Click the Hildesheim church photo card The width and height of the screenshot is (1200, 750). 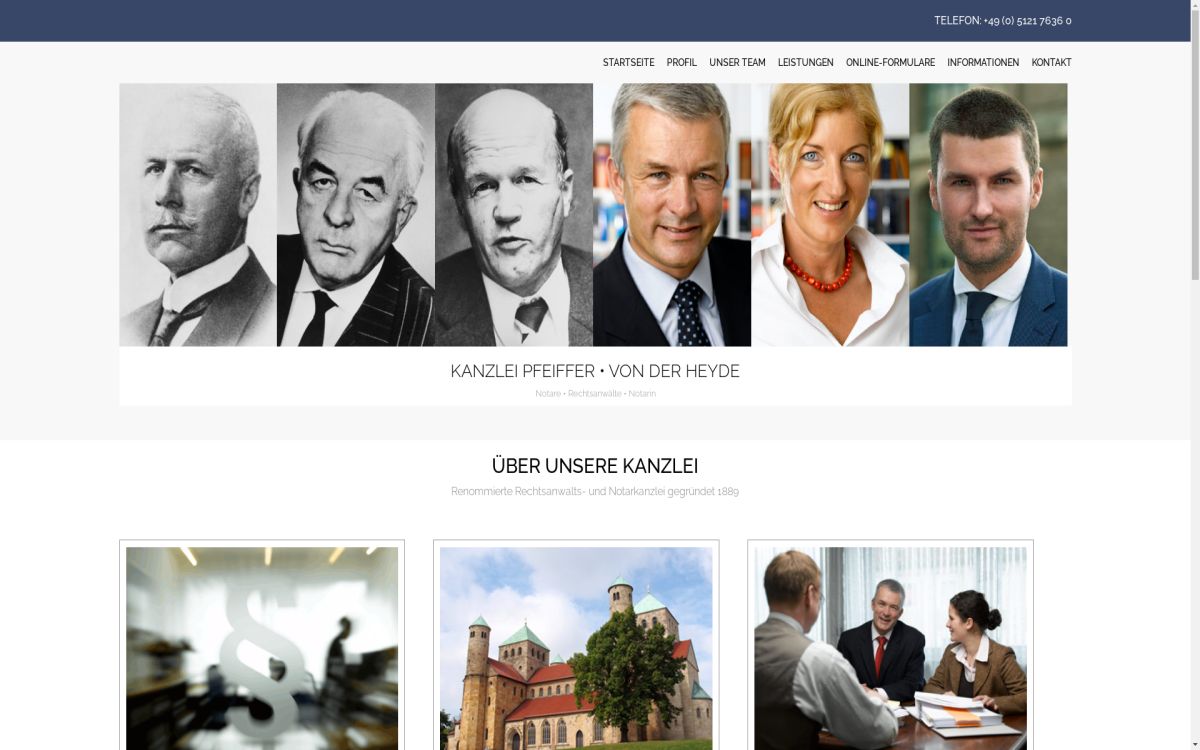575,648
